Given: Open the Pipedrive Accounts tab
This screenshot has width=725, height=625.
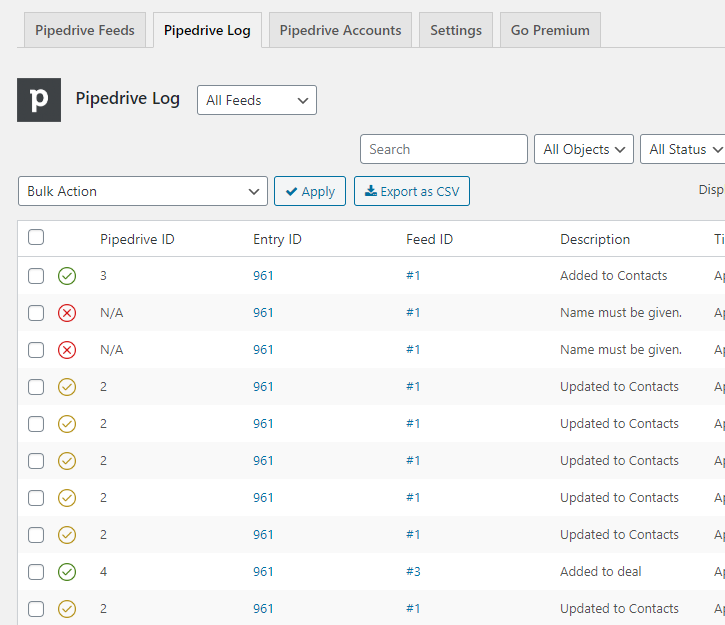Looking at the screenshot, I should 340,30.
